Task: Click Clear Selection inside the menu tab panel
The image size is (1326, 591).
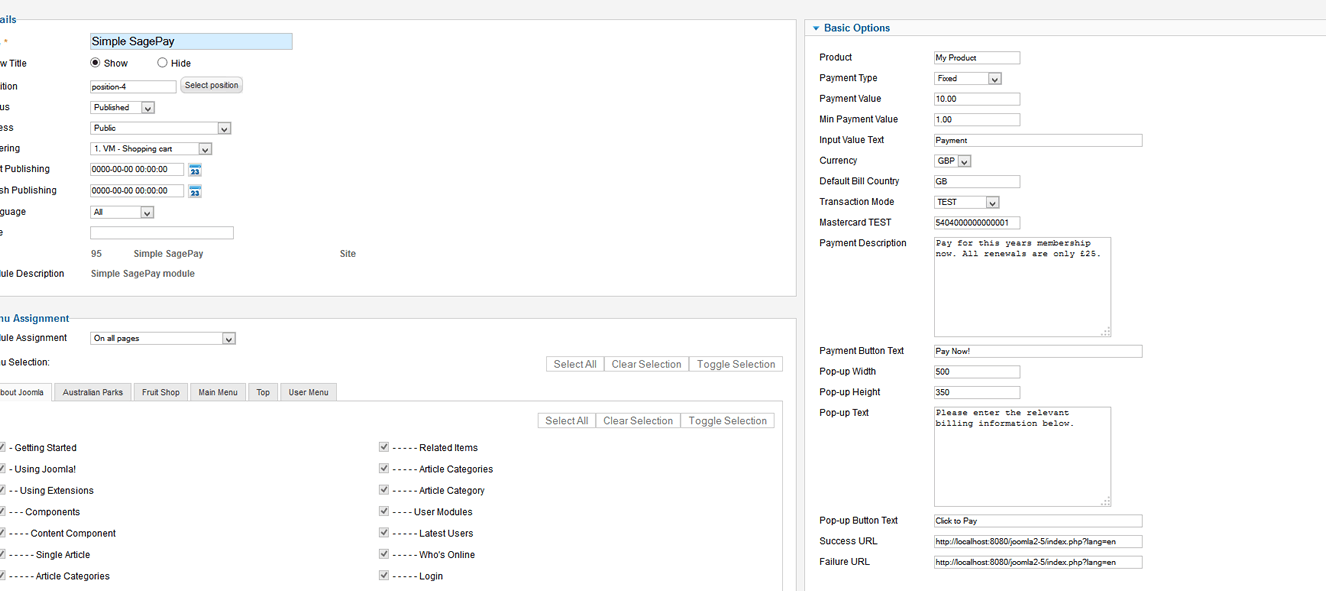Action: pos(638,421)
